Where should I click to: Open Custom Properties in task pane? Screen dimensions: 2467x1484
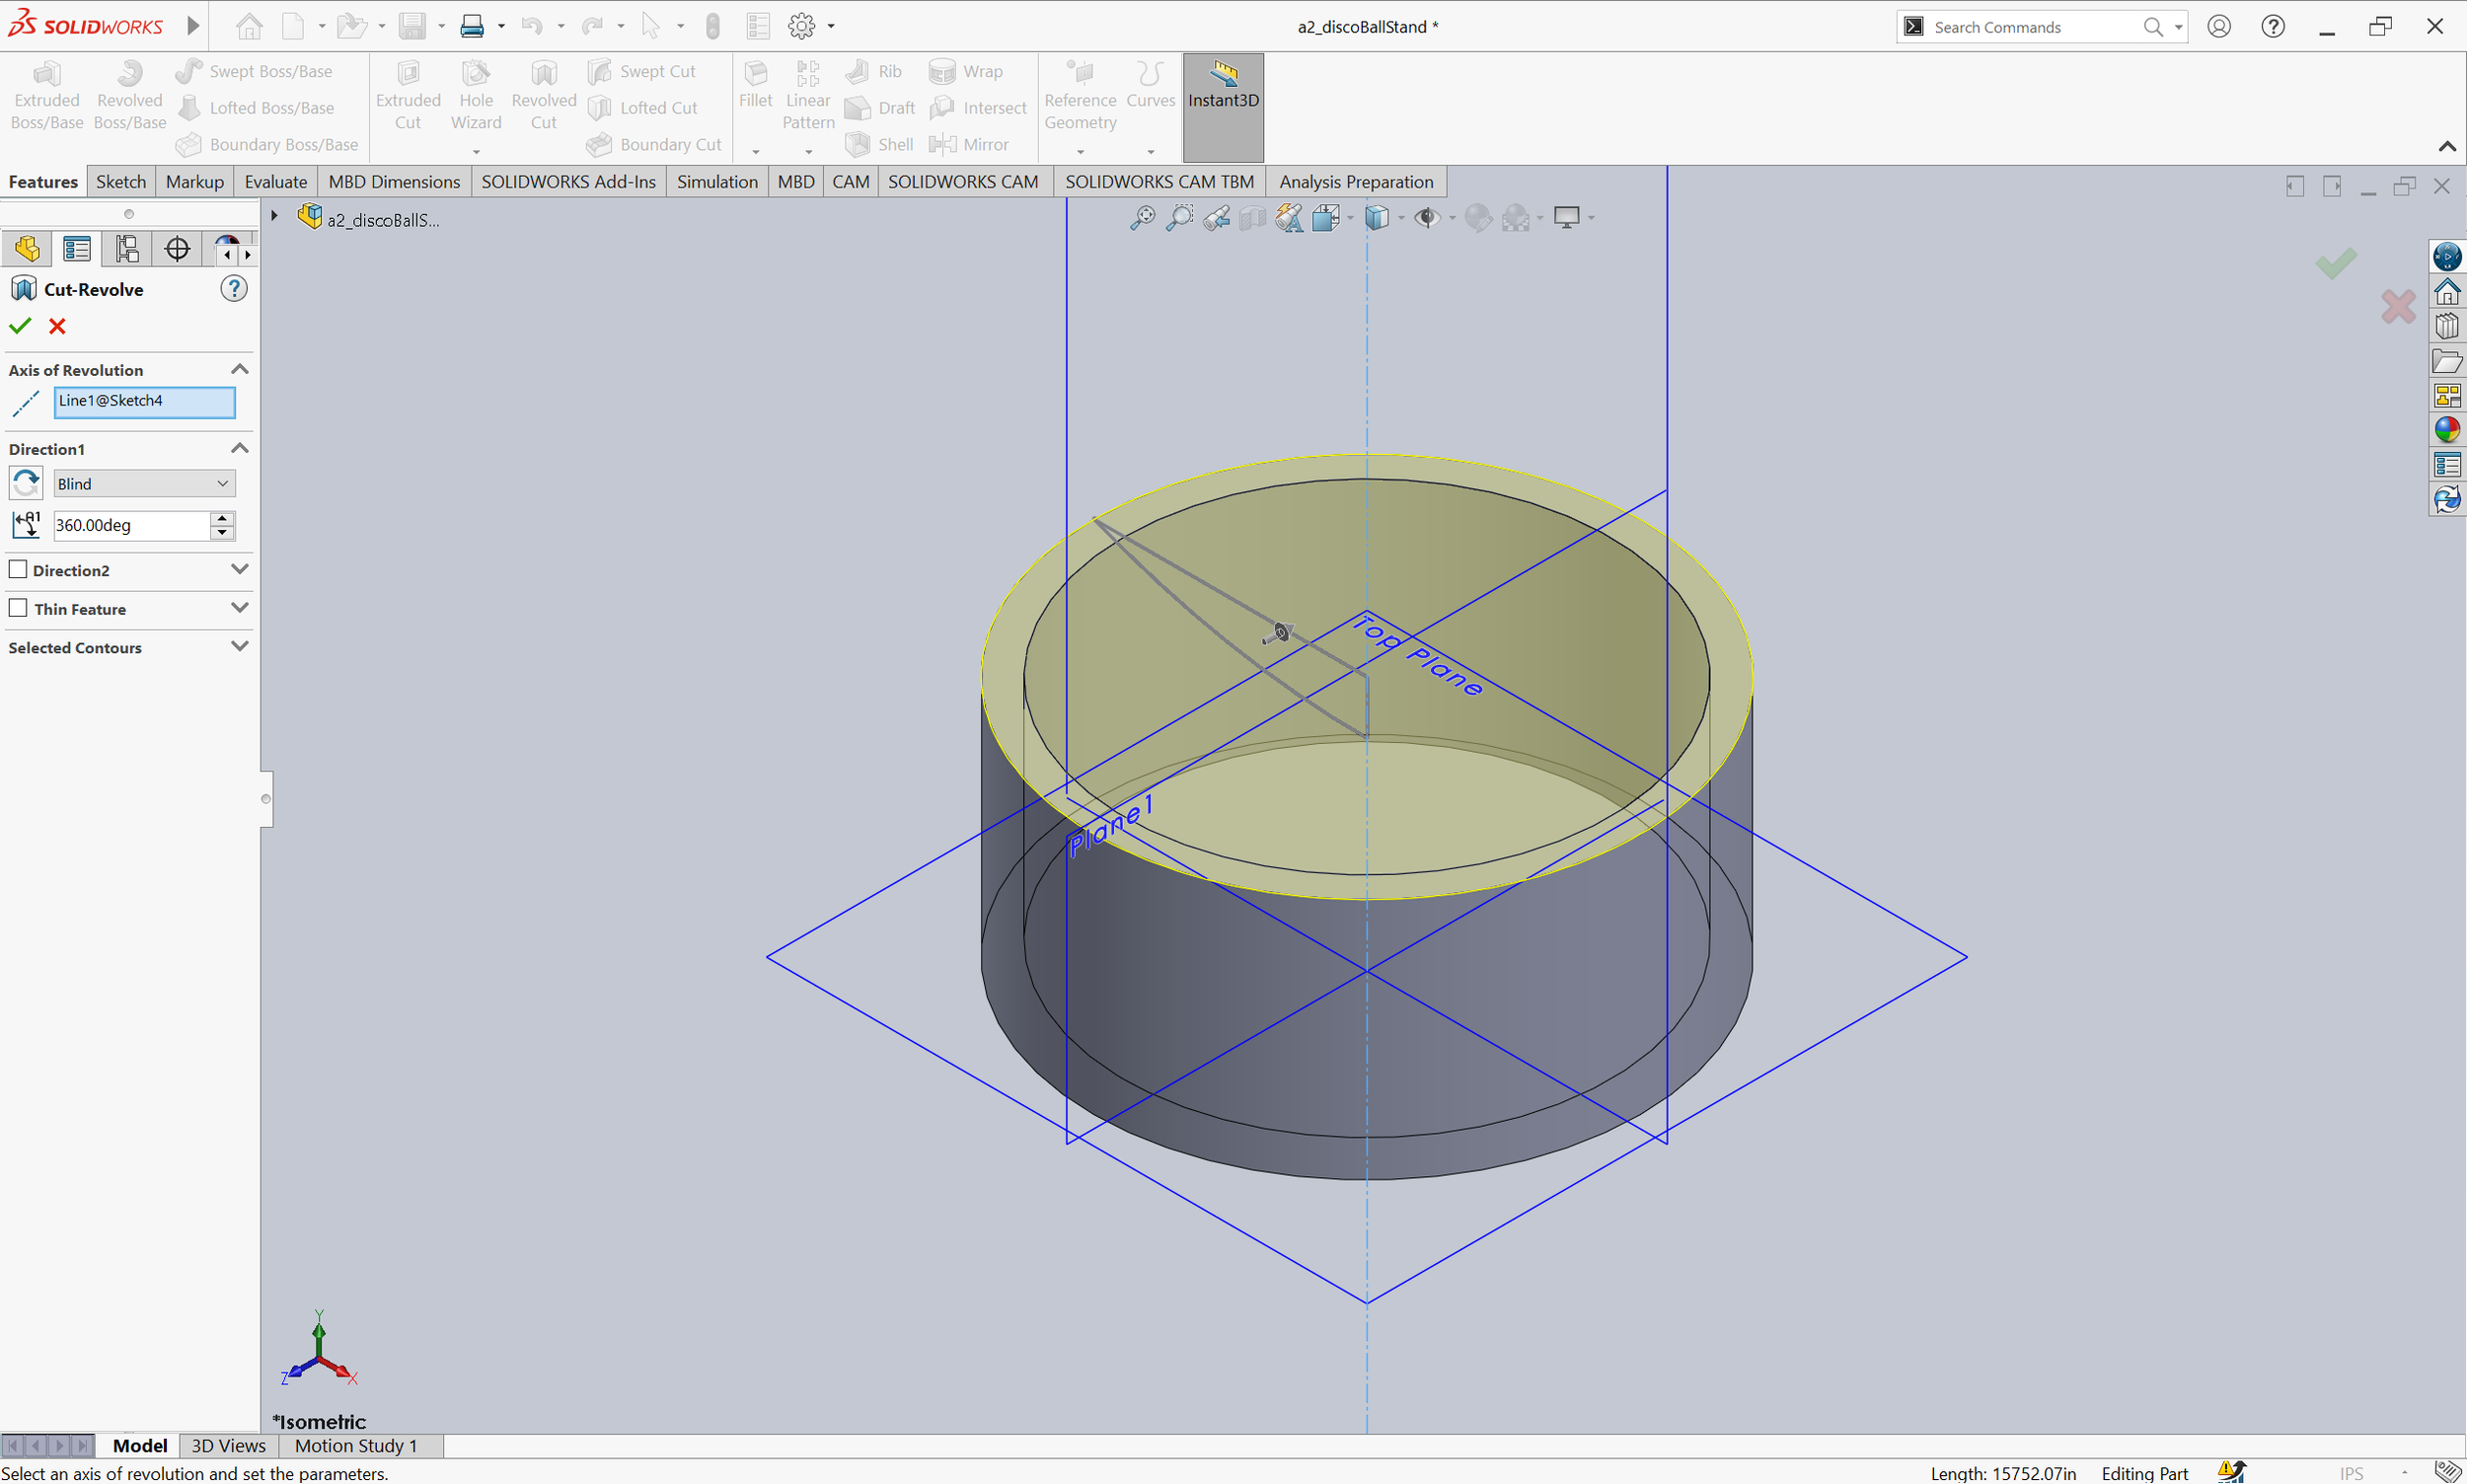2447,465
